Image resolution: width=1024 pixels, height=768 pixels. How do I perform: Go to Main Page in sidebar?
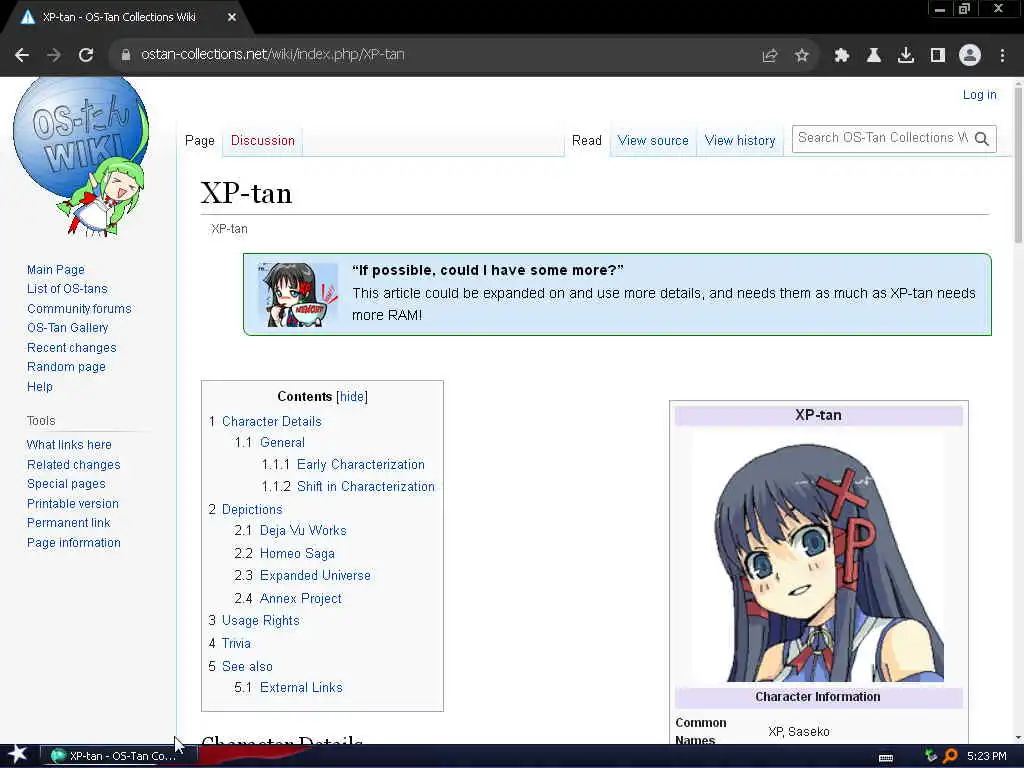(x=56, y=270)
